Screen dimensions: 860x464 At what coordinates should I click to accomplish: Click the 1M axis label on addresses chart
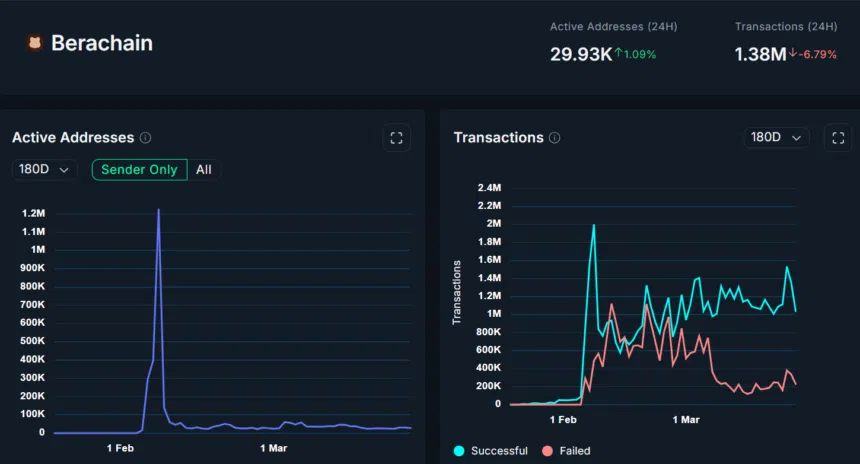[x=38, y=250]
